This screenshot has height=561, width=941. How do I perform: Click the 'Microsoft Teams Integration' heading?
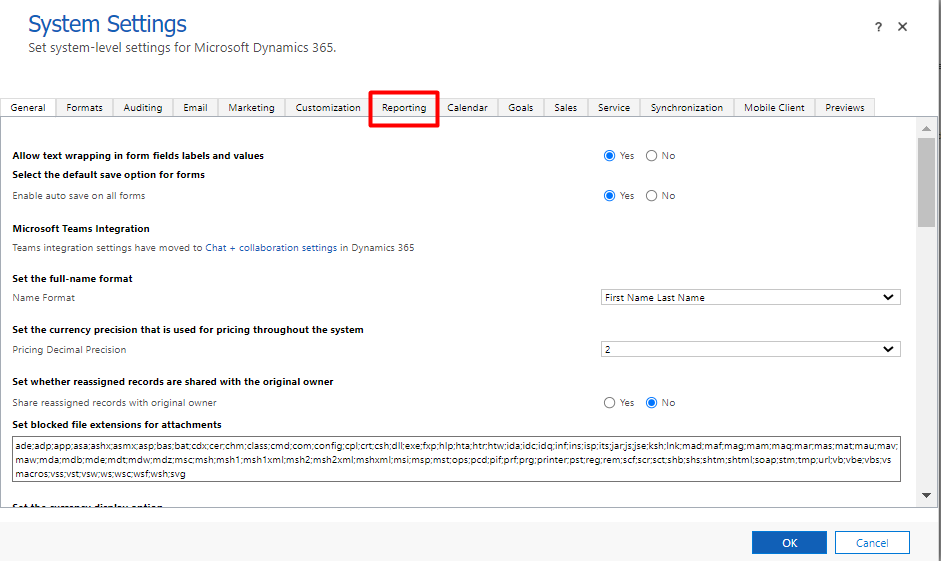[81, 229]
